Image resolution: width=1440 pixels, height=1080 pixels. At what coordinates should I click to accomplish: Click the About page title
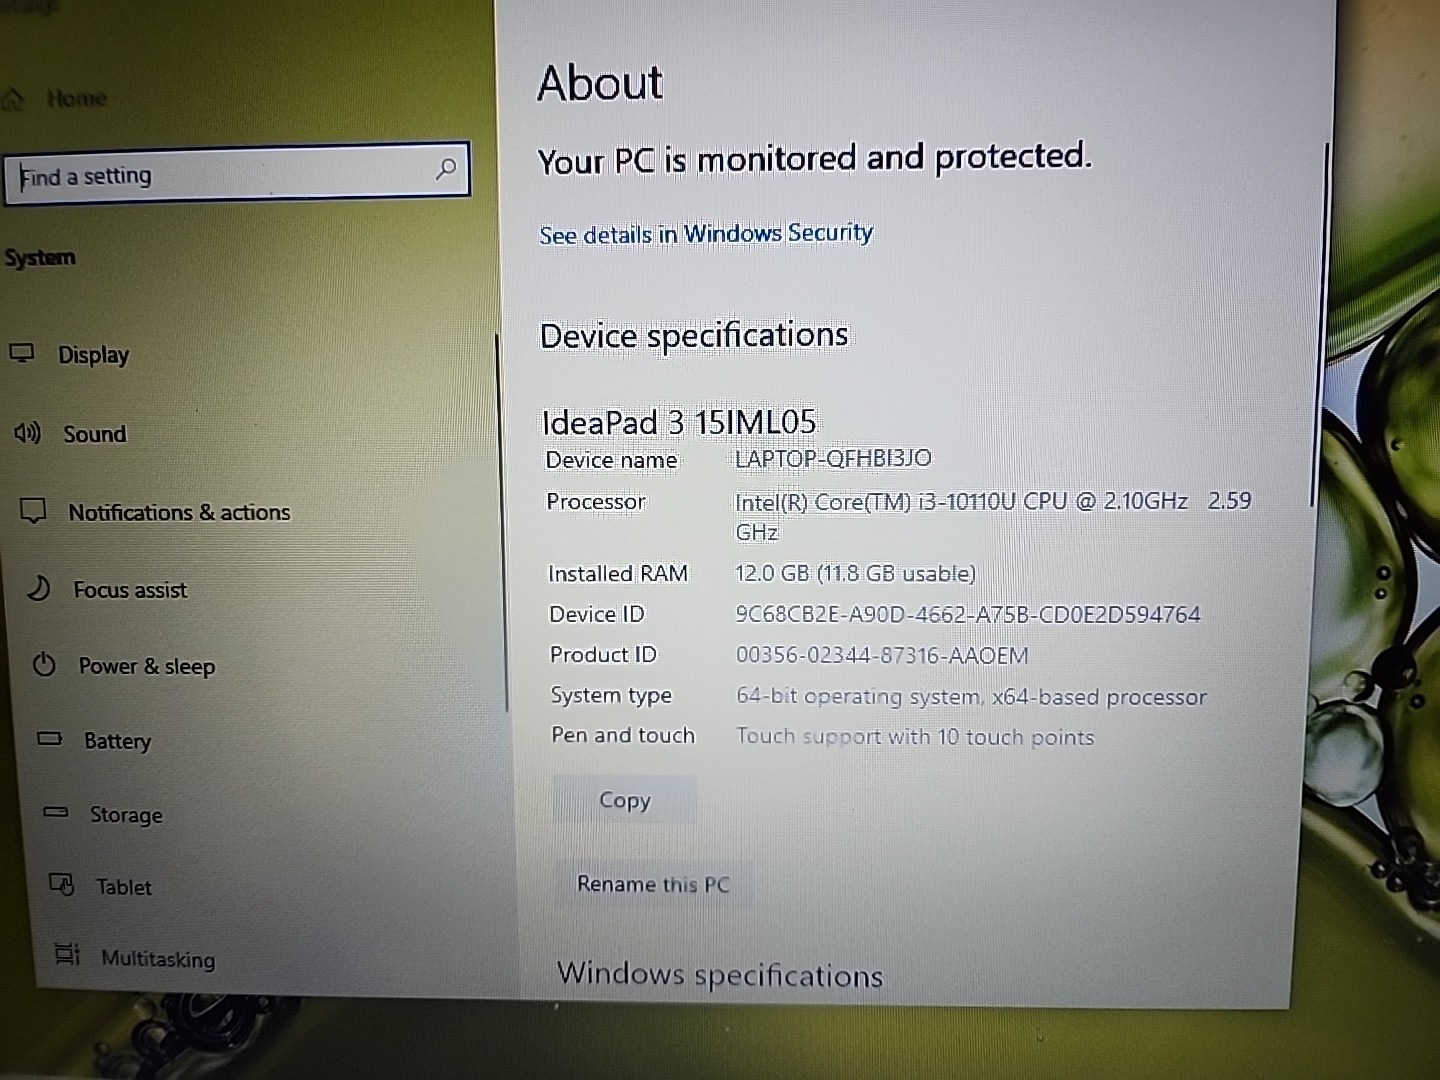[x=600, y=82]
